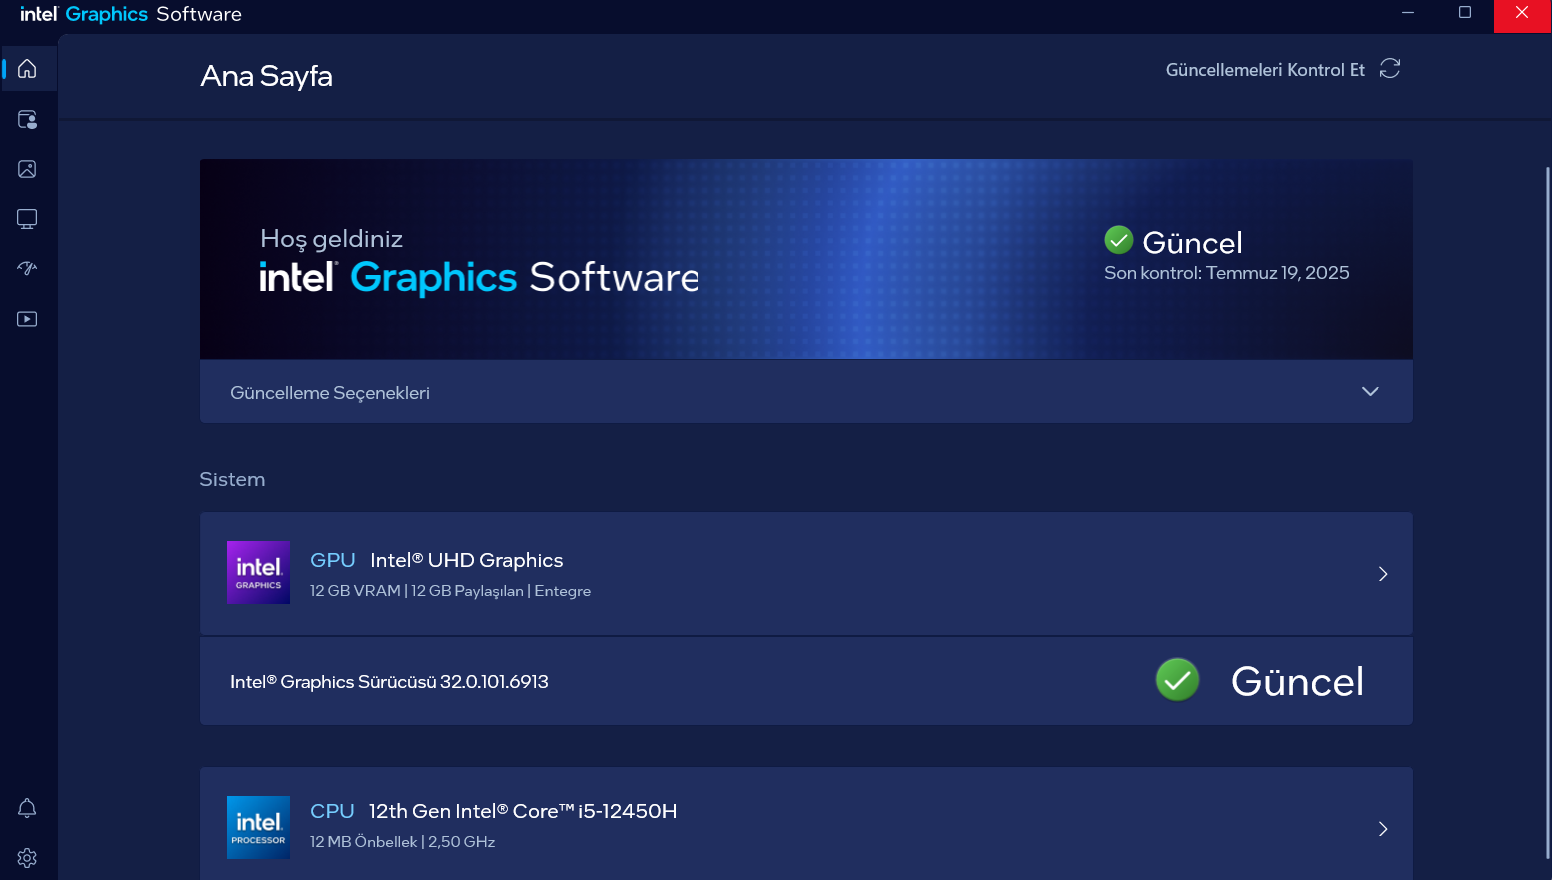1552x880 pixels.
Task: Open the Performance gauge sidebar icon
Action: [27, 268]
